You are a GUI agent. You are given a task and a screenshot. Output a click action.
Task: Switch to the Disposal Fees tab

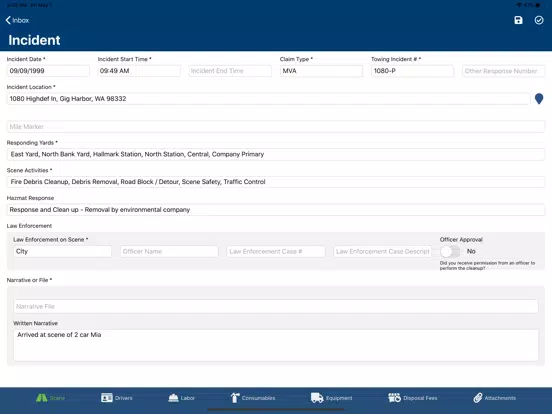(412, 398)
